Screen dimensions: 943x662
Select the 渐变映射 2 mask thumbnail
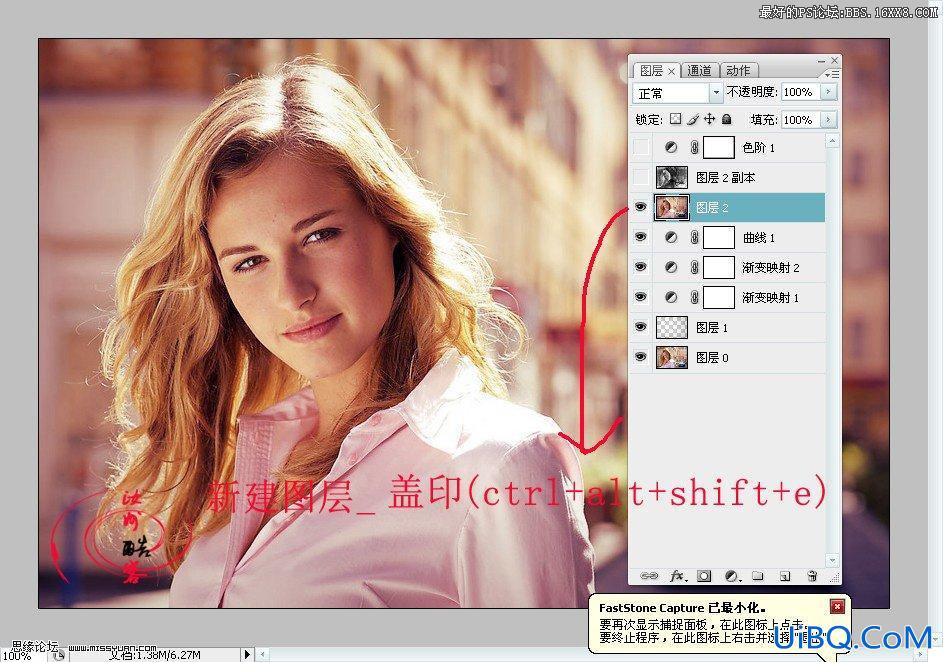point(719,267)
